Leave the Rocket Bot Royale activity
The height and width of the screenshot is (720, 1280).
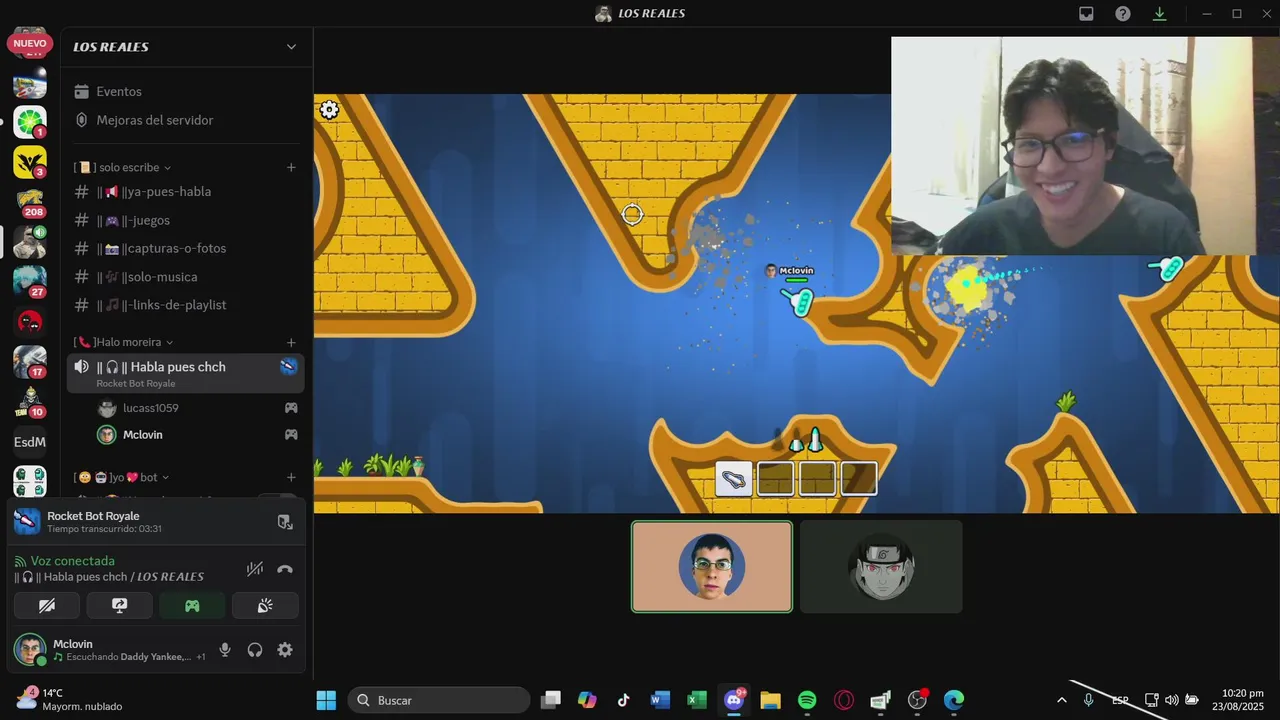(285, 522)
